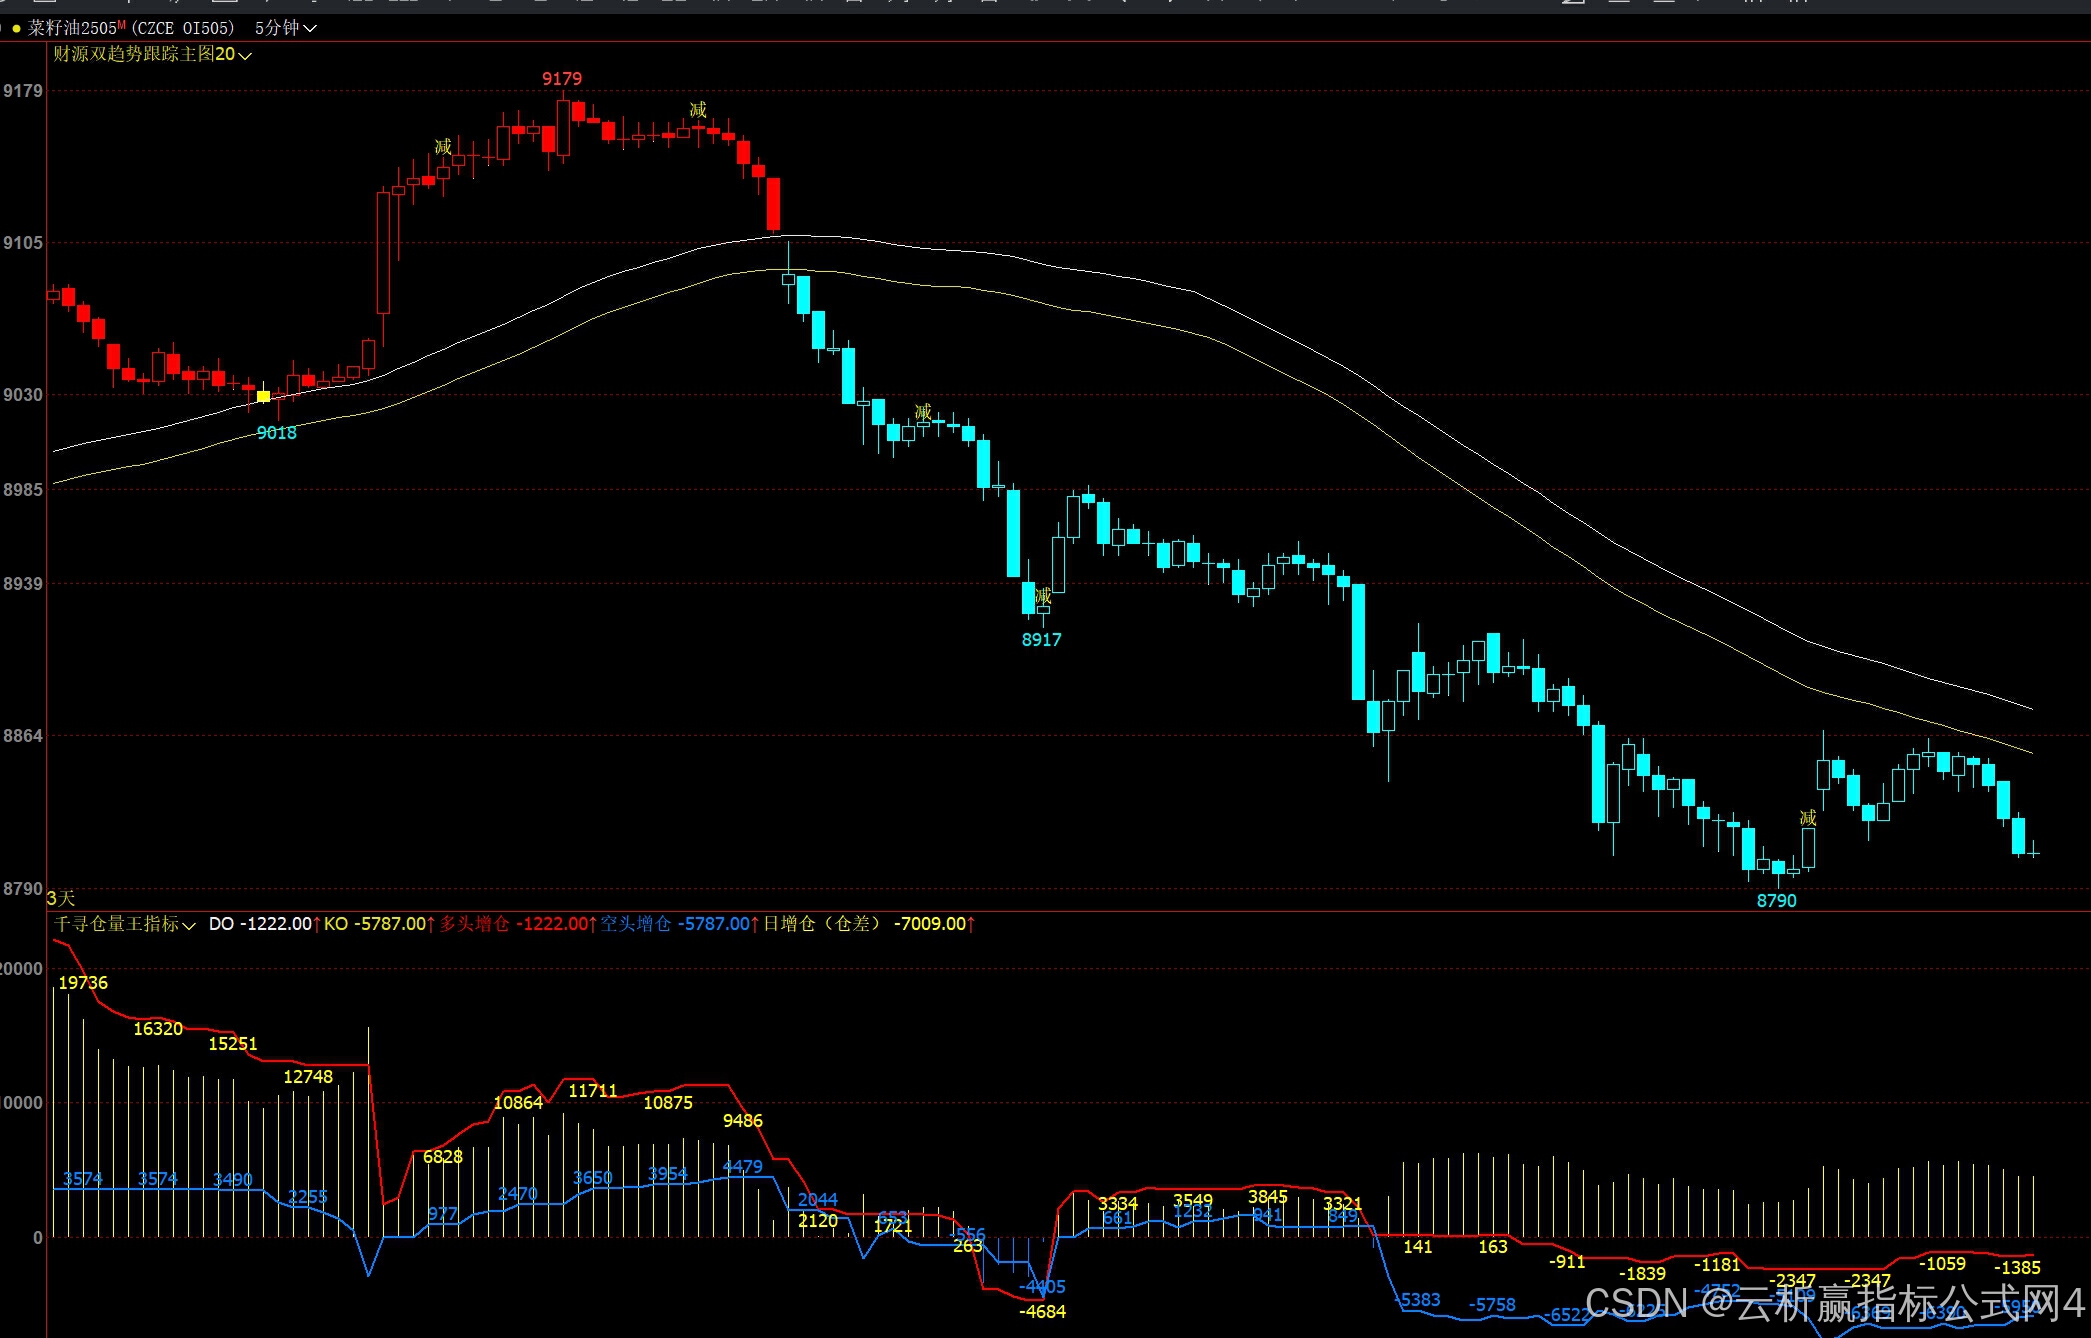Click the first 减 signal on the rally
The image size is (2091, 1338).
[x=443, y=147]
